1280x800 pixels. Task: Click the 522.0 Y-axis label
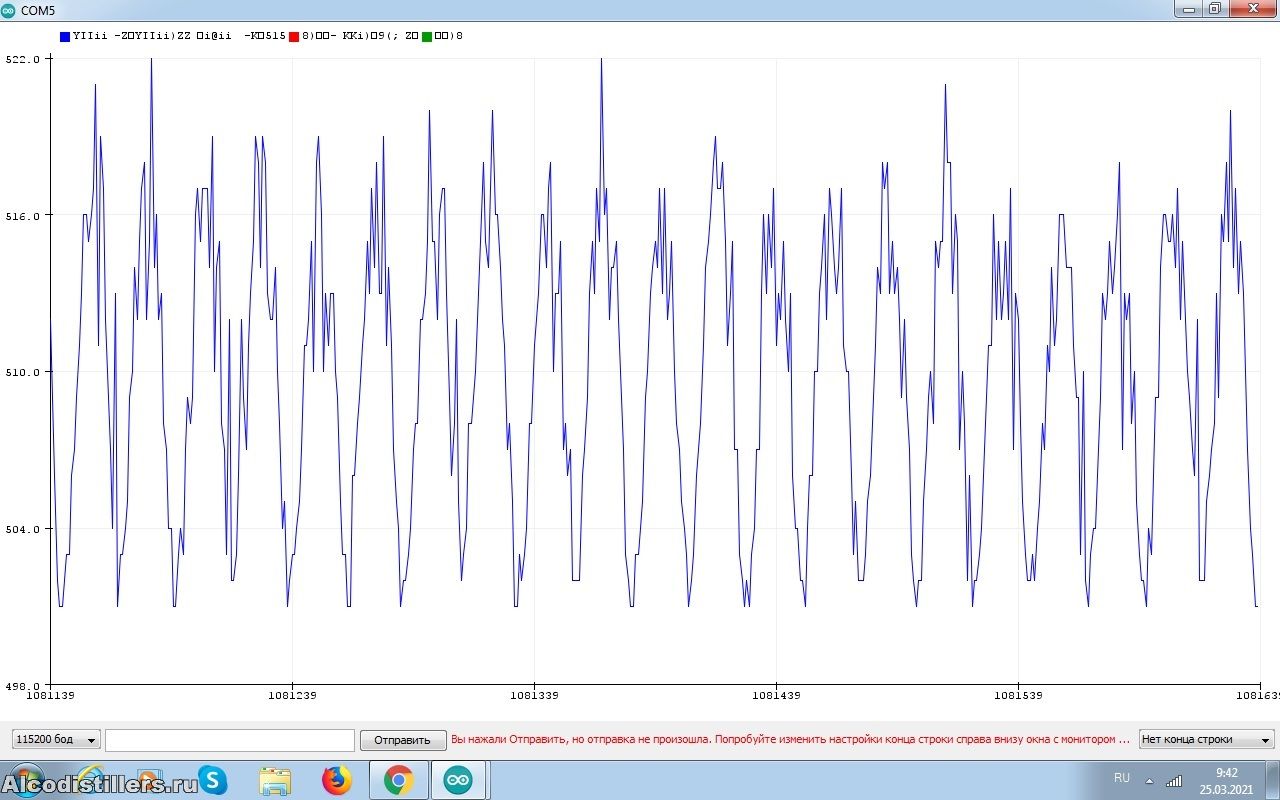pyautogui.click(x=23, y=59)
